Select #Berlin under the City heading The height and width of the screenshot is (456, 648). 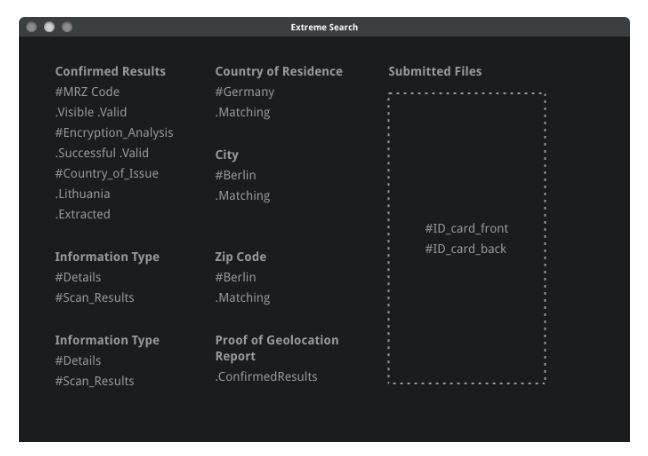(x=237, y=175)
